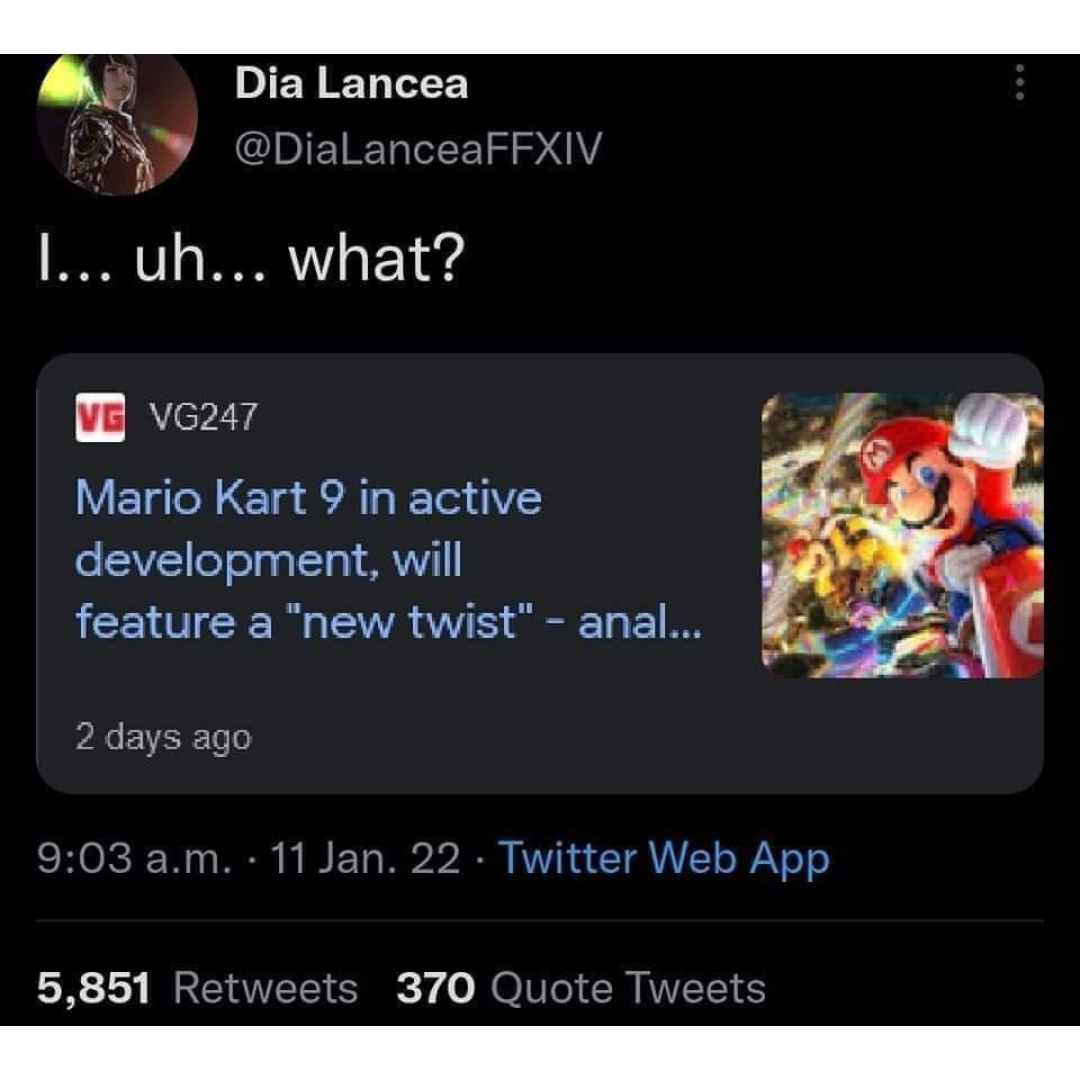Open the three-dot more options menu

coord(1019,82)
